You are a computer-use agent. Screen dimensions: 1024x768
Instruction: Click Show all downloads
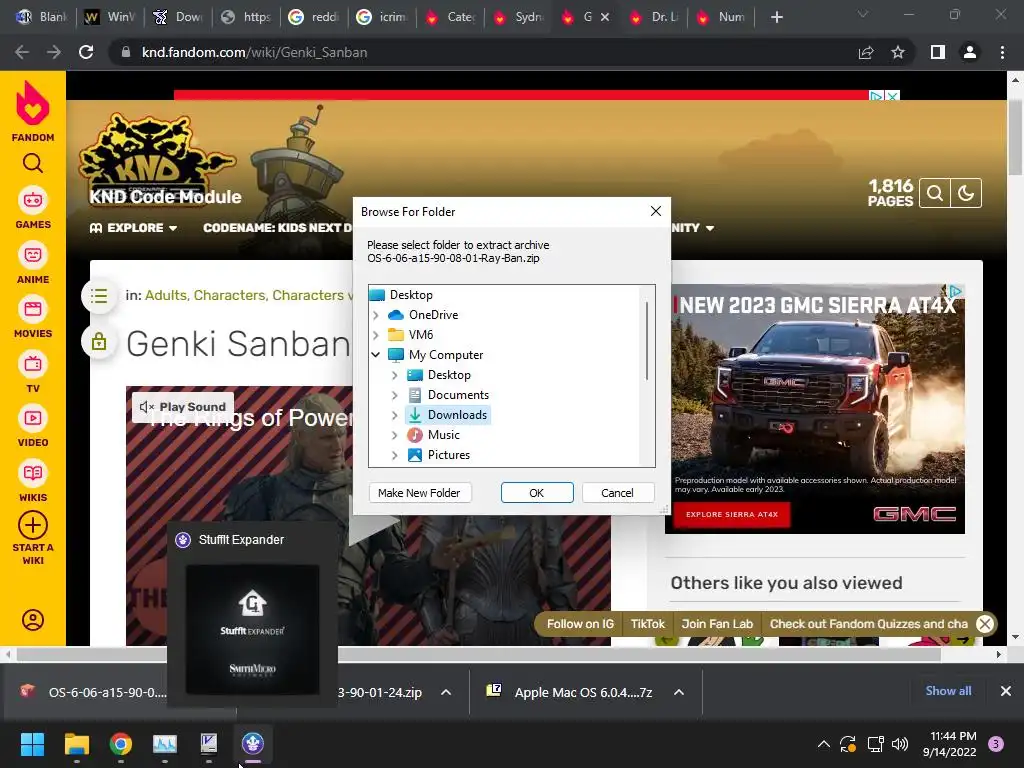tap(948, 691)
